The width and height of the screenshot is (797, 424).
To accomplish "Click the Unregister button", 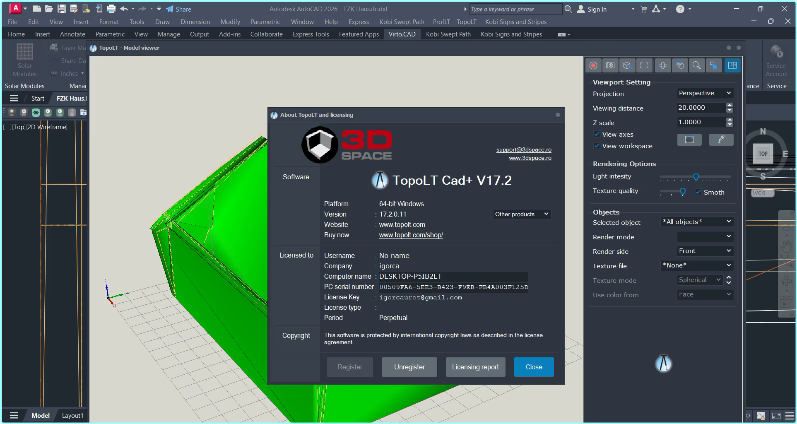I will pos(409,367).
